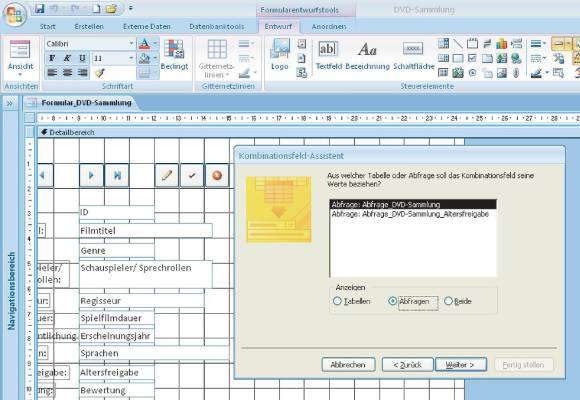This screenshot has height=400, width=580.
Task: Click the Abbrechen button
Action: [x=348, y=365]
